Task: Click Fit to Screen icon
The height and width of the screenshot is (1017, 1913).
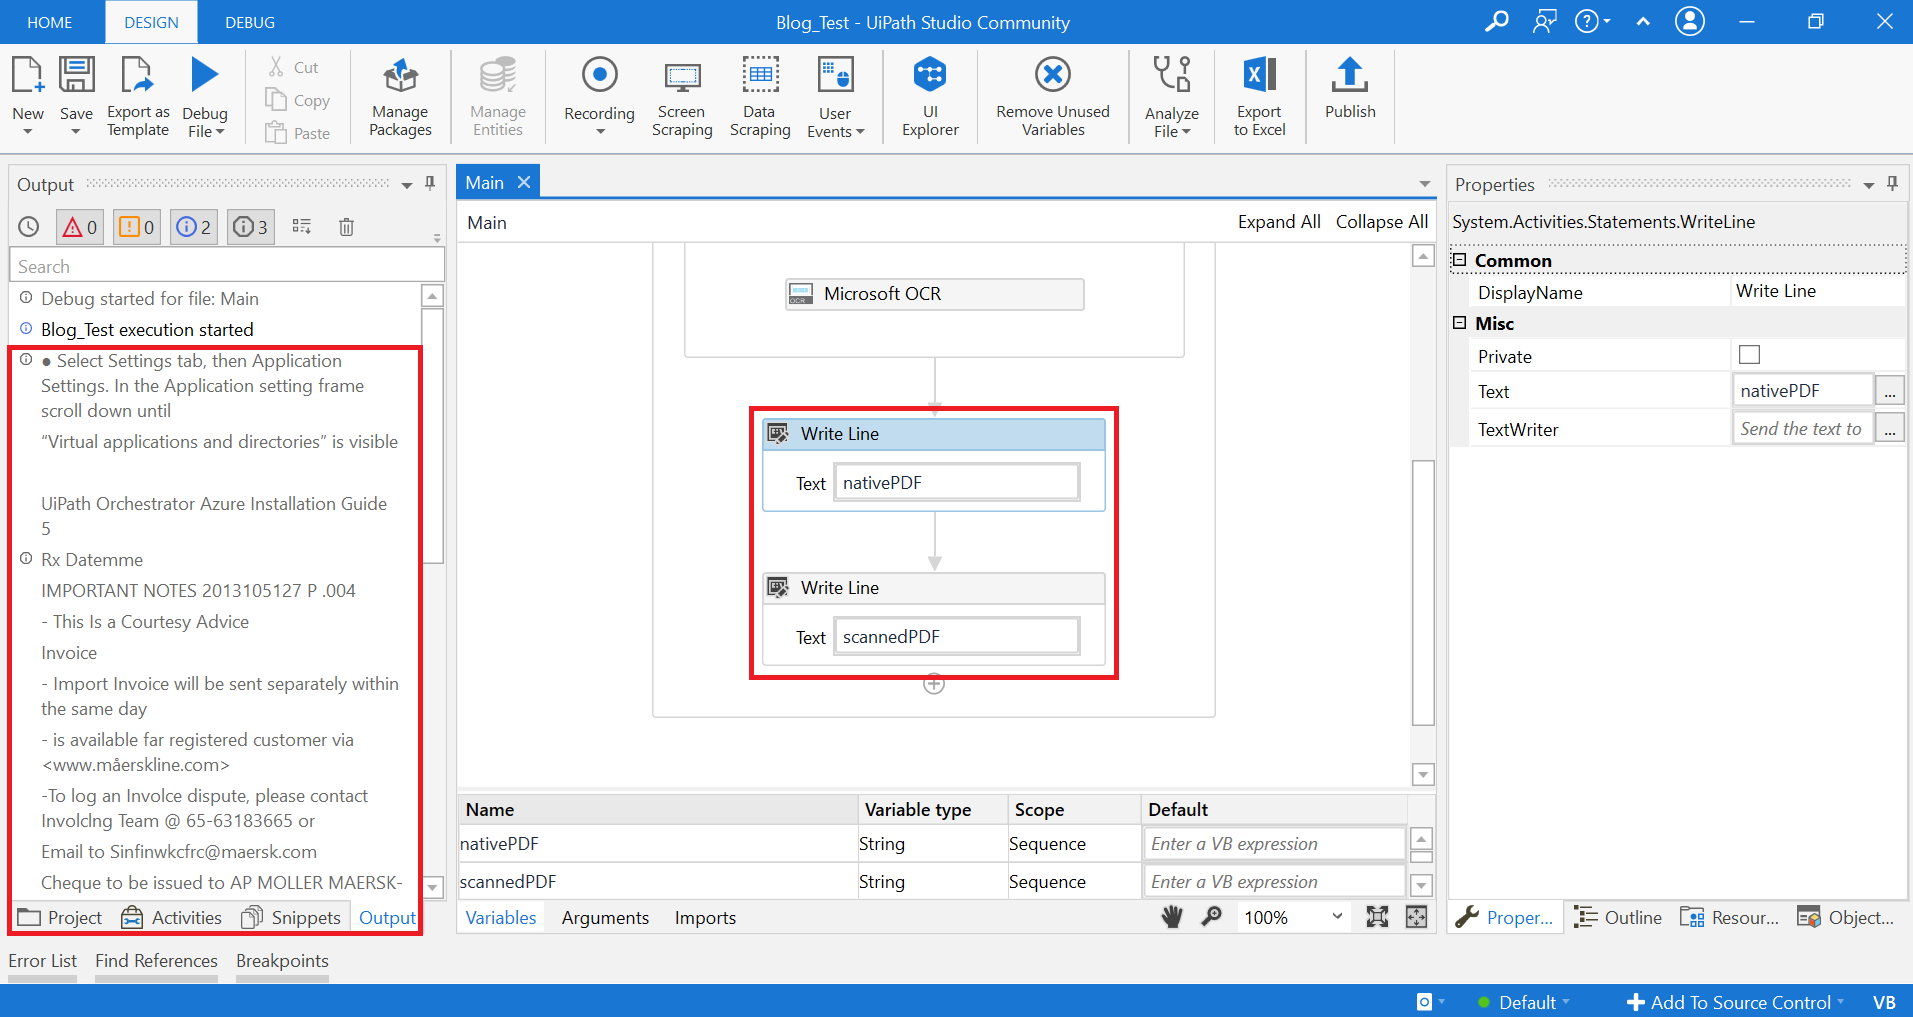Action: tap(1377, 917)
